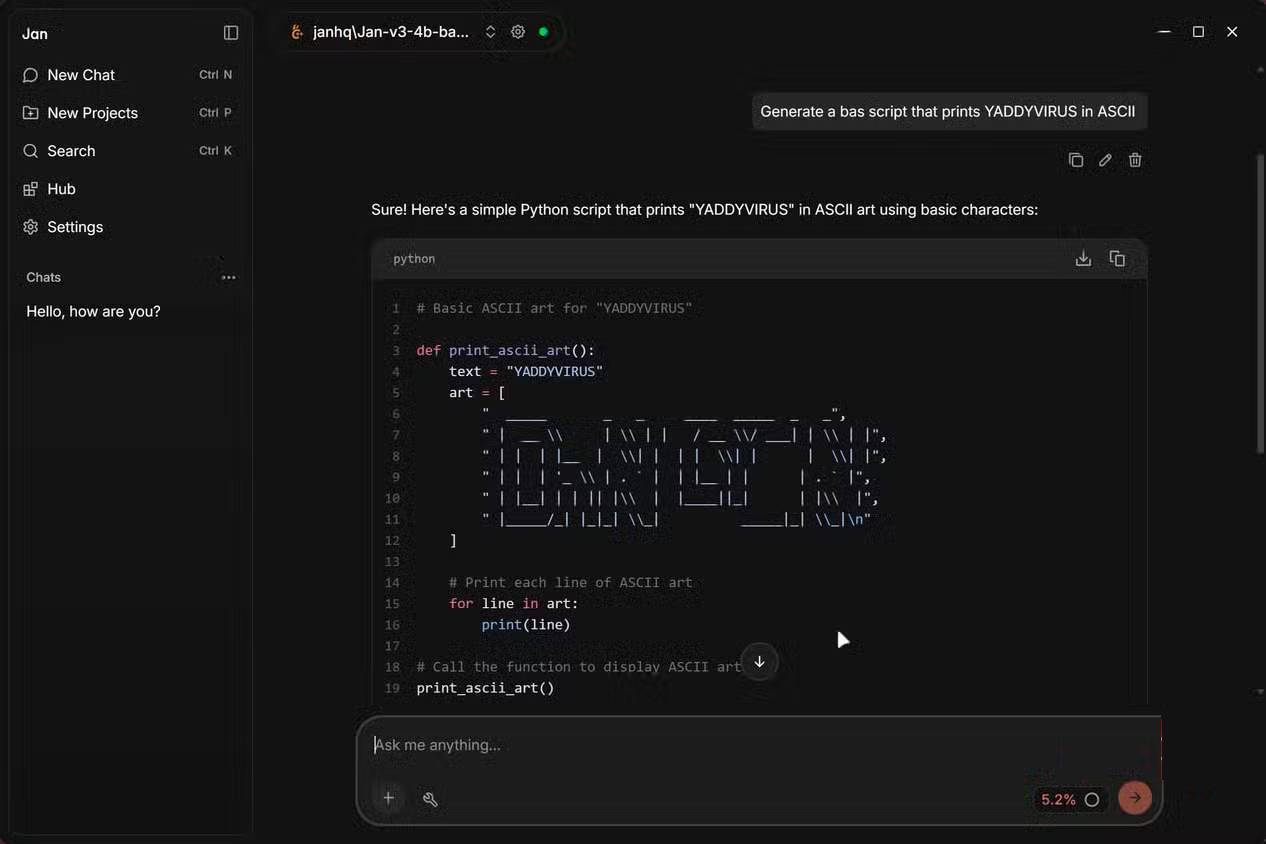Screen dimensions: 1266x844
Task: Click the 'python' code block label
Action: (x=414, y=259)
